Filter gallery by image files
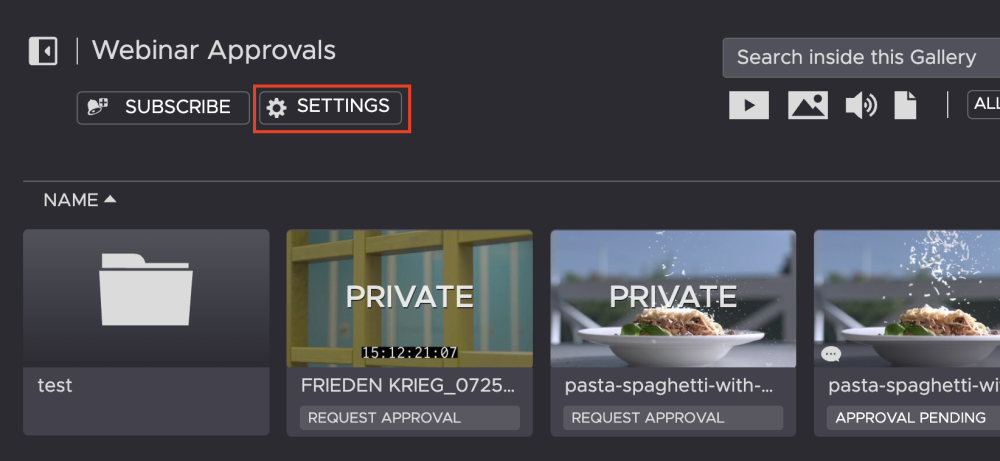The width and height of the screenshot is (1000, 461). click(807, 105)
